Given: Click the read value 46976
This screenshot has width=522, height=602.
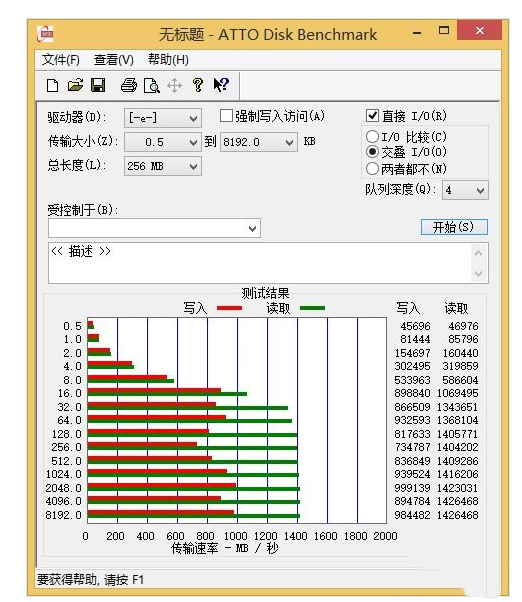Looking at the screenshot, I should [x=463, y=326].
